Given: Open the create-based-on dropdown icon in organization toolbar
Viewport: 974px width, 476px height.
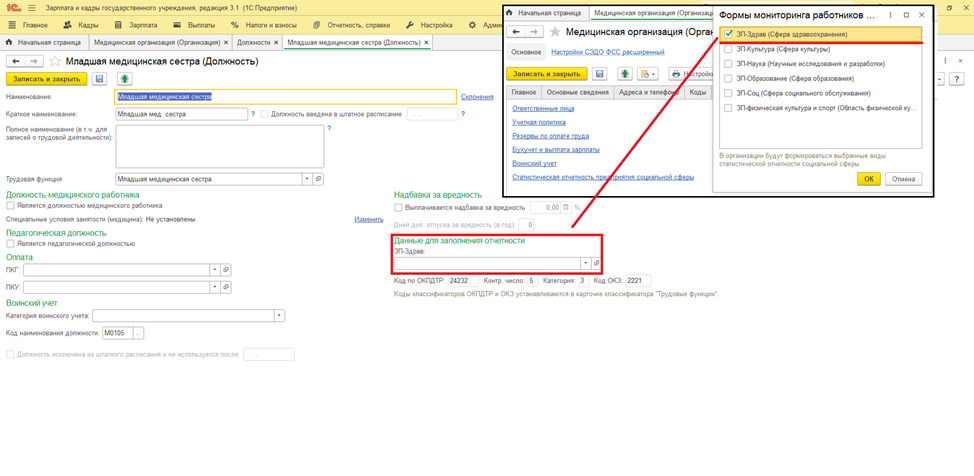Looking at the screenshot, I should point(648,74).
